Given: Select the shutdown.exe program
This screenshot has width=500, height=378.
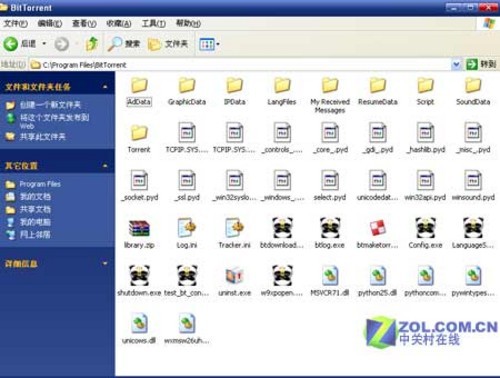Looking at the screenshot, I should [x=139, y=281].
